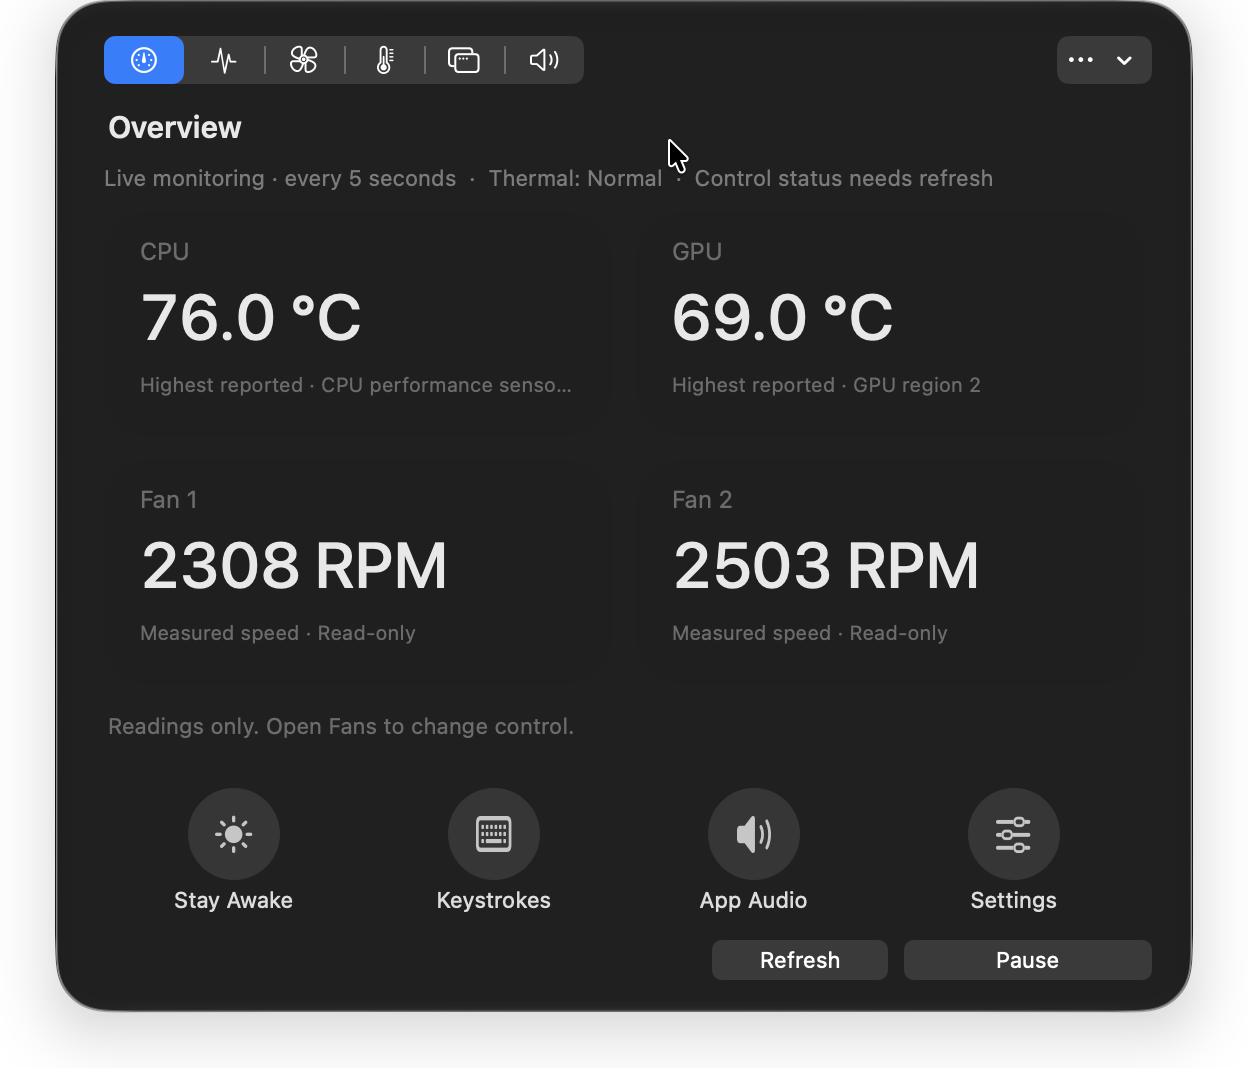
Task: Click the Fan 1 2308 RPM value
Action: (x=294, y=566)
